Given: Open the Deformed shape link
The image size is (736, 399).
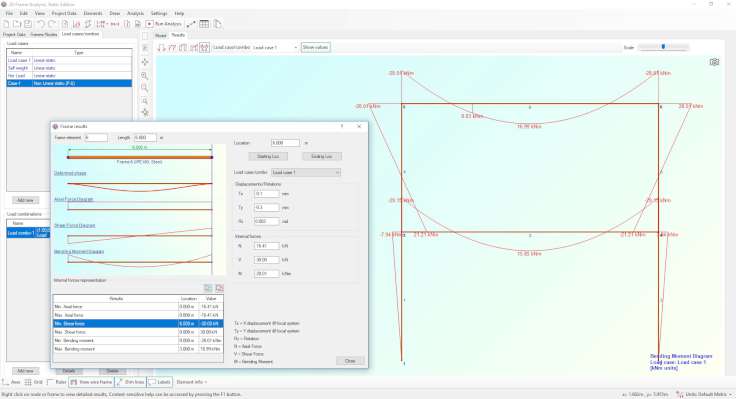Looking at the screenshot, I should click(70, 173).
